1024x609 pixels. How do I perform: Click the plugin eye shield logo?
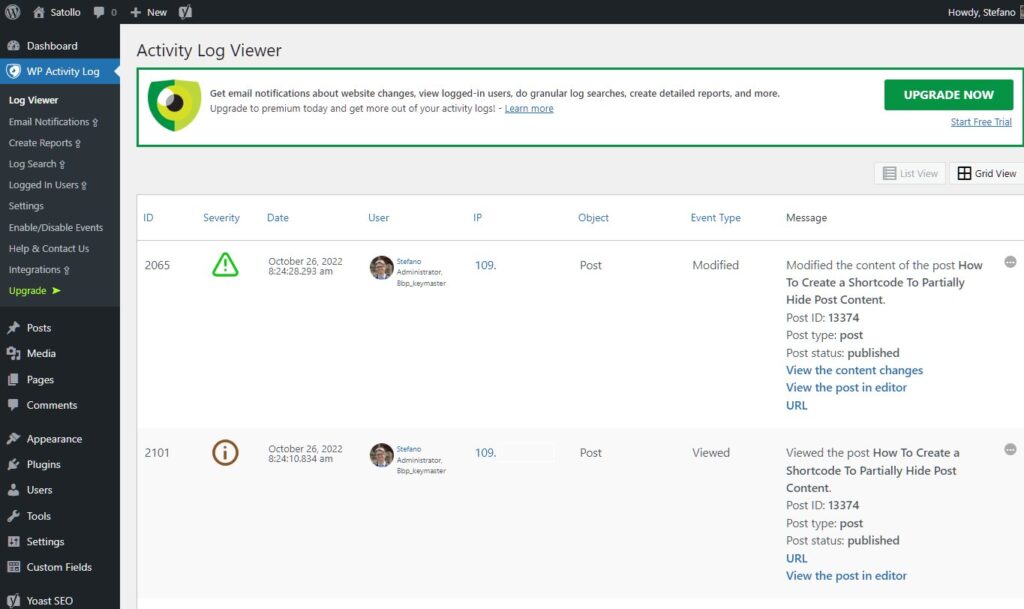[174, 104]
